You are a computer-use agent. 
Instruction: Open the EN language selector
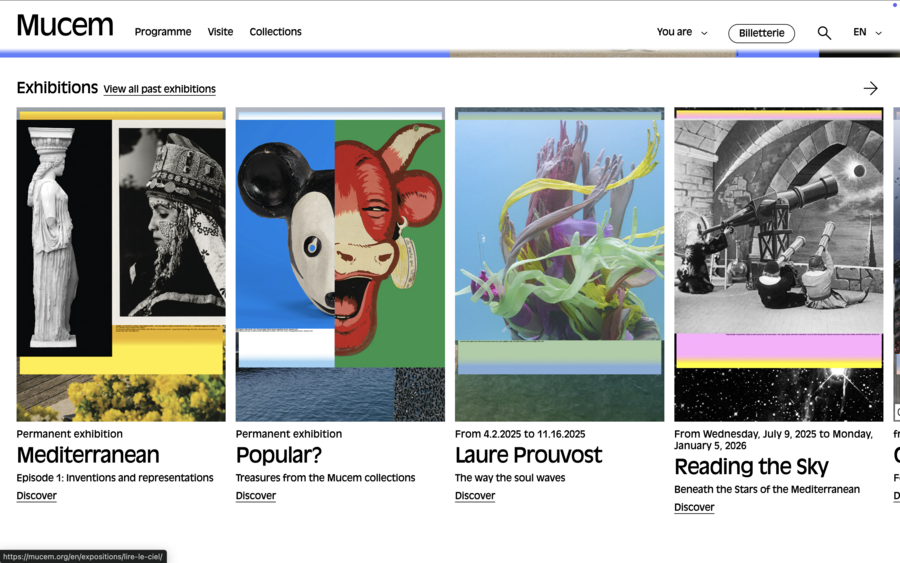tap(867, 32)
